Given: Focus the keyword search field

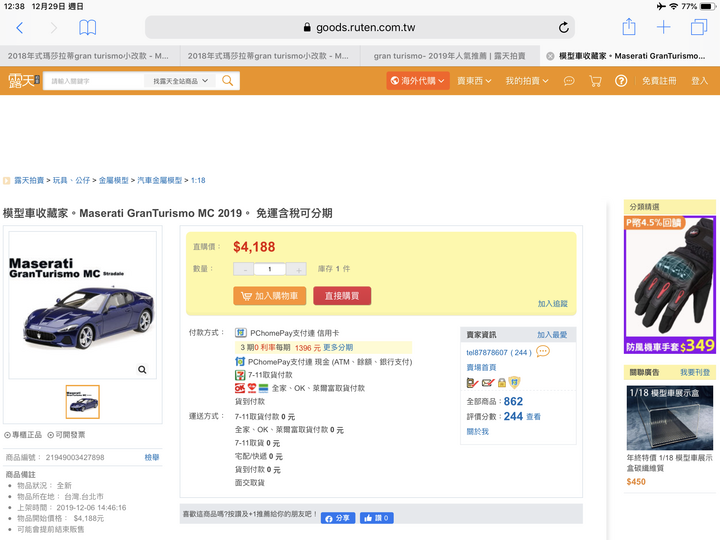Looking at the screenshot, I should 94,81.
